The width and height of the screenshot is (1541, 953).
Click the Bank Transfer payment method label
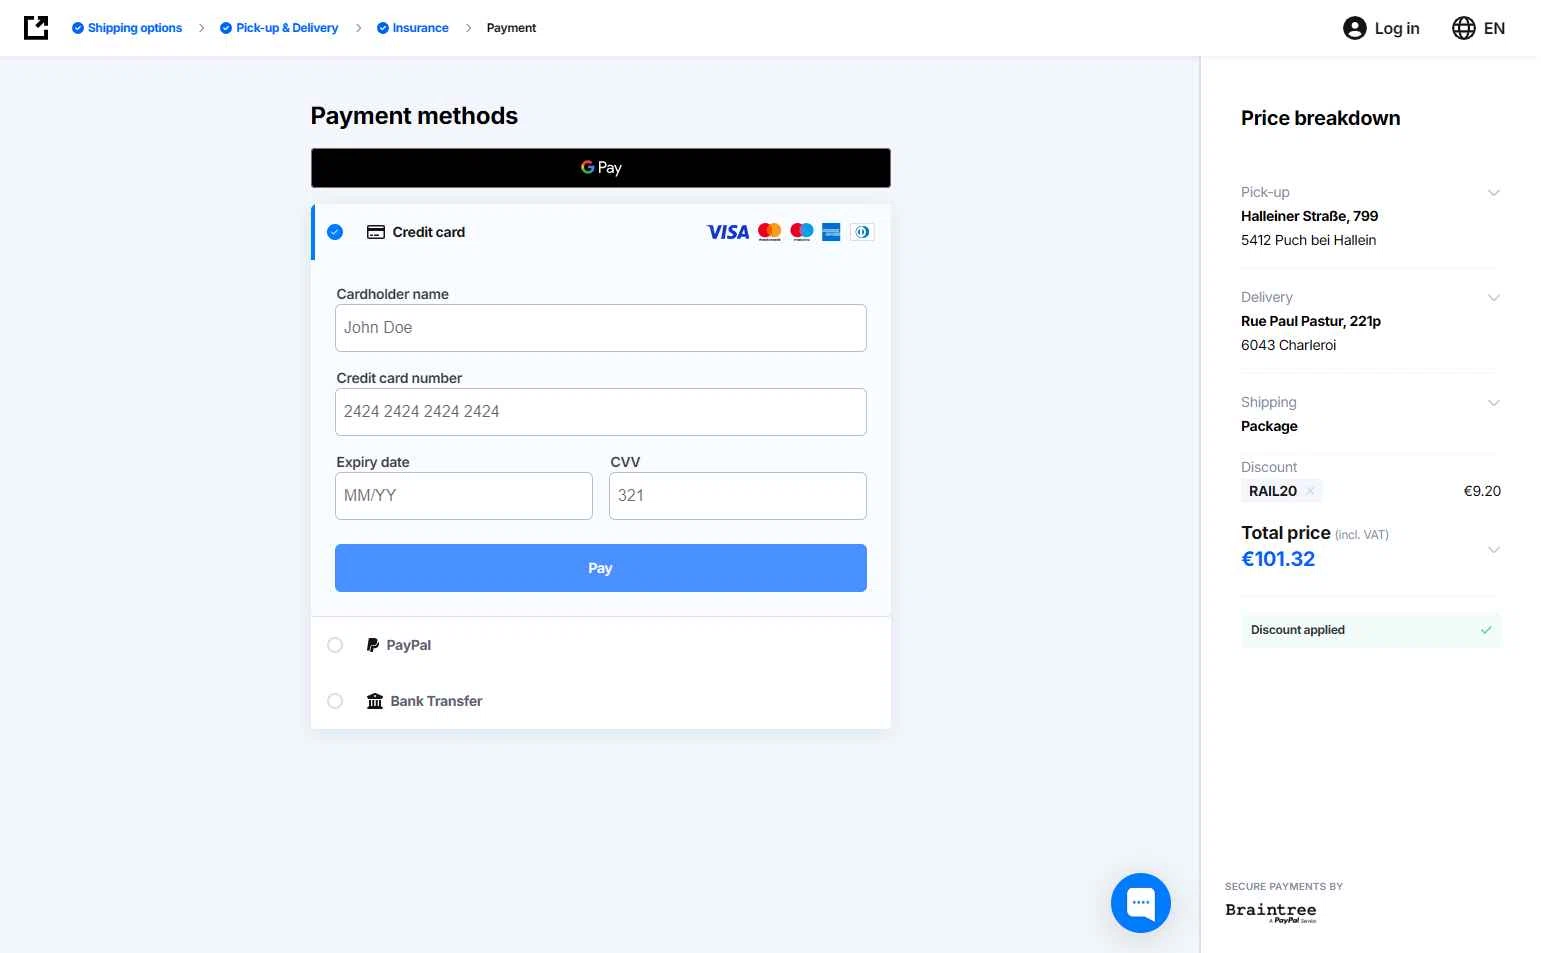click(436, 701)
